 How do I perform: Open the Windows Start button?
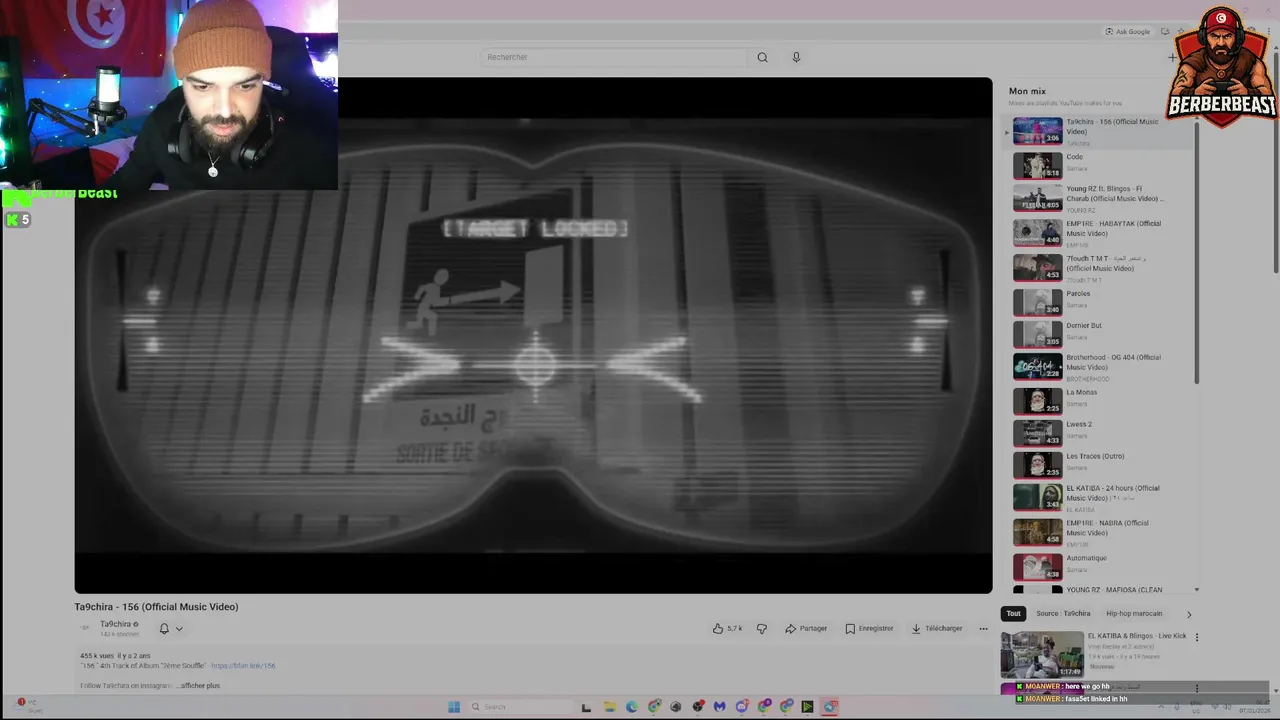pos(454,707)
